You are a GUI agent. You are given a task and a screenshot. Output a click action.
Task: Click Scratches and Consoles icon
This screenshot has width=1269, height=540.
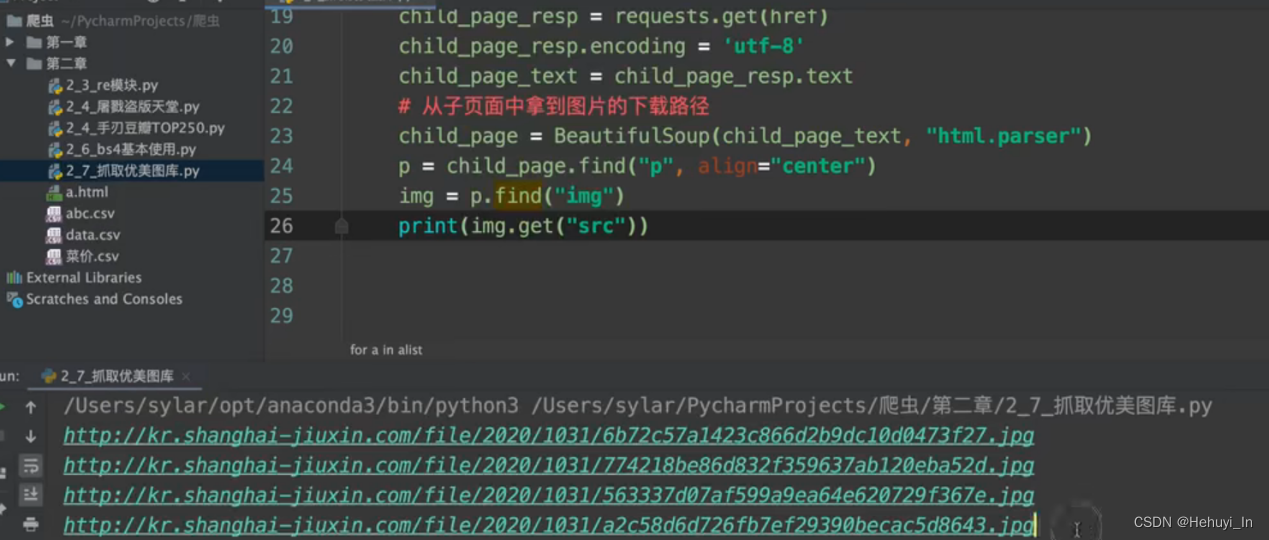coord(14,299)
